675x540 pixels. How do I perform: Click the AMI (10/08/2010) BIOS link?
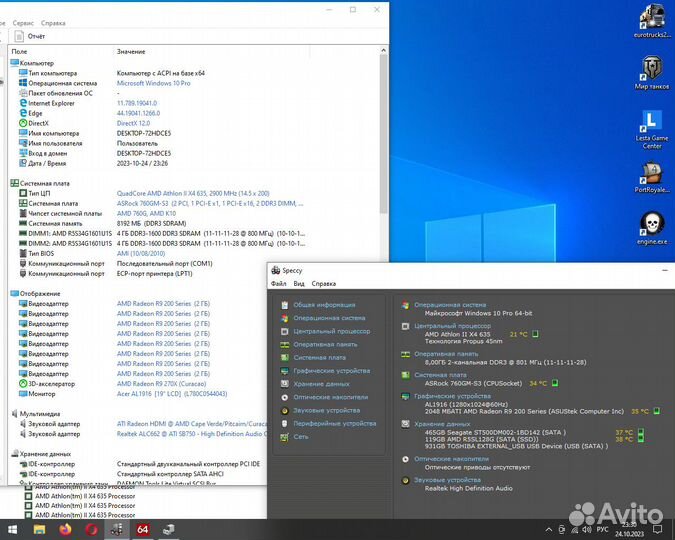[x=141, y=253]
